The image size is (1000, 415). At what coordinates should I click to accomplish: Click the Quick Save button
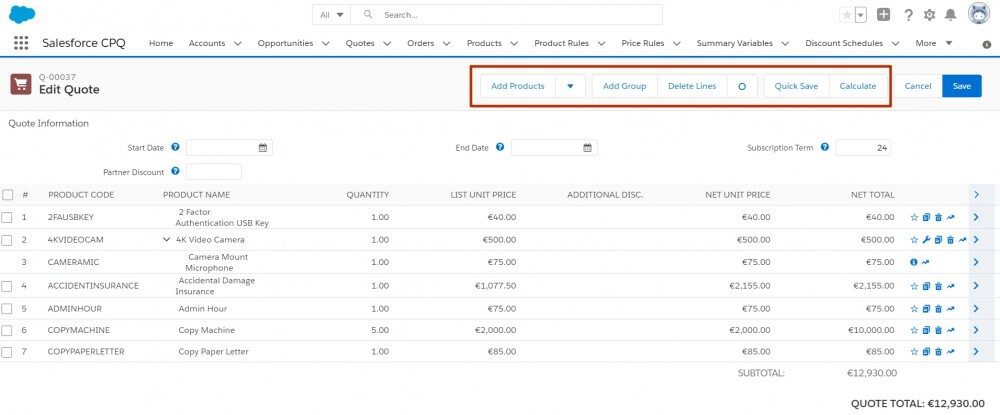pos(797,86)
